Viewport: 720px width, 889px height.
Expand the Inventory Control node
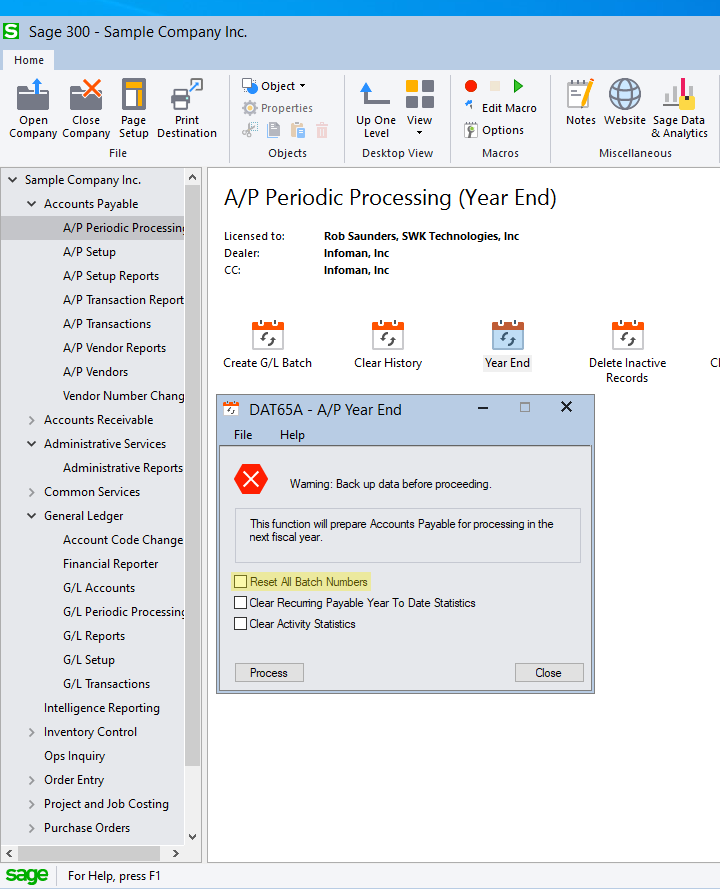pyautogui.click(x=32, y=733)
